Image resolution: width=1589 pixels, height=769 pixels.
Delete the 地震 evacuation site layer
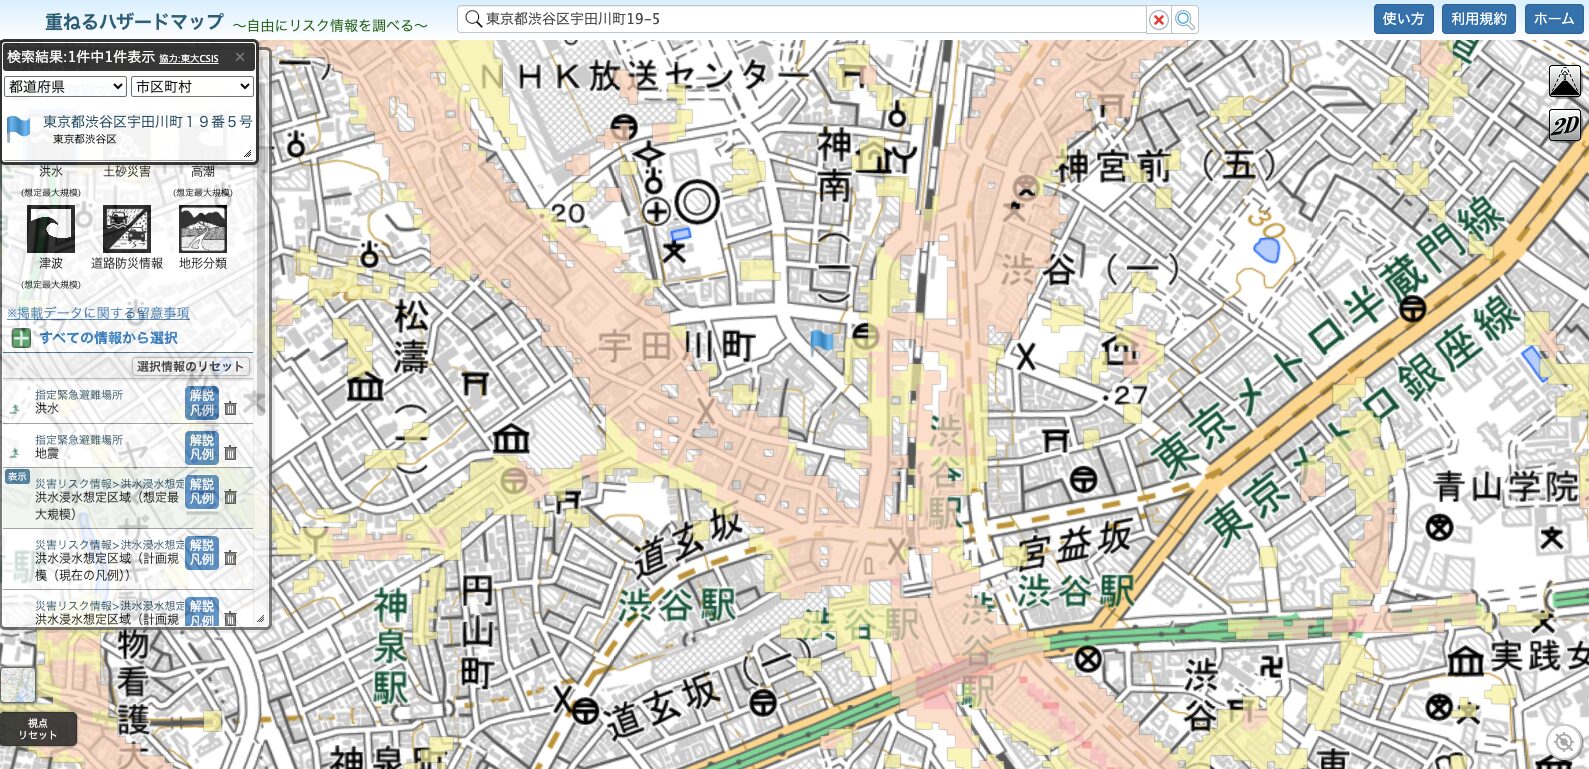click(x=230, y=453)
